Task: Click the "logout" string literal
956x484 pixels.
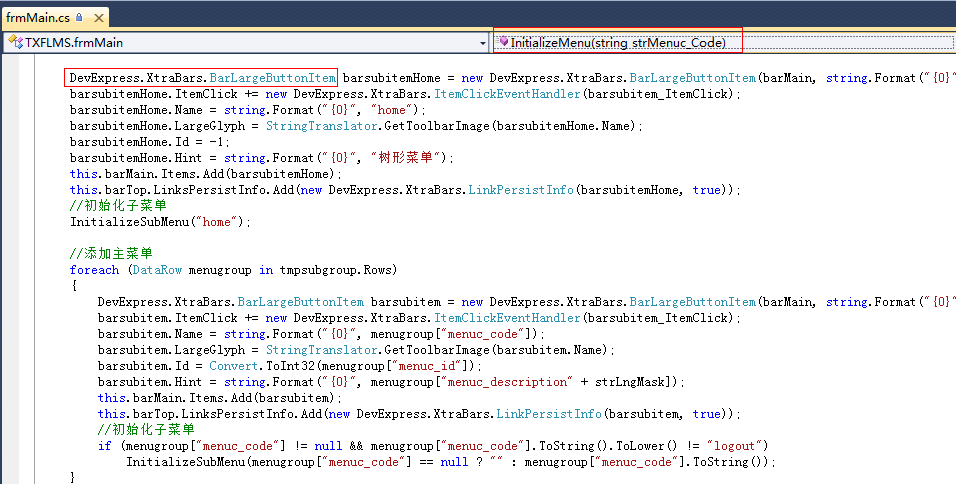Action: pyautogui.click(x=735, y=446)
